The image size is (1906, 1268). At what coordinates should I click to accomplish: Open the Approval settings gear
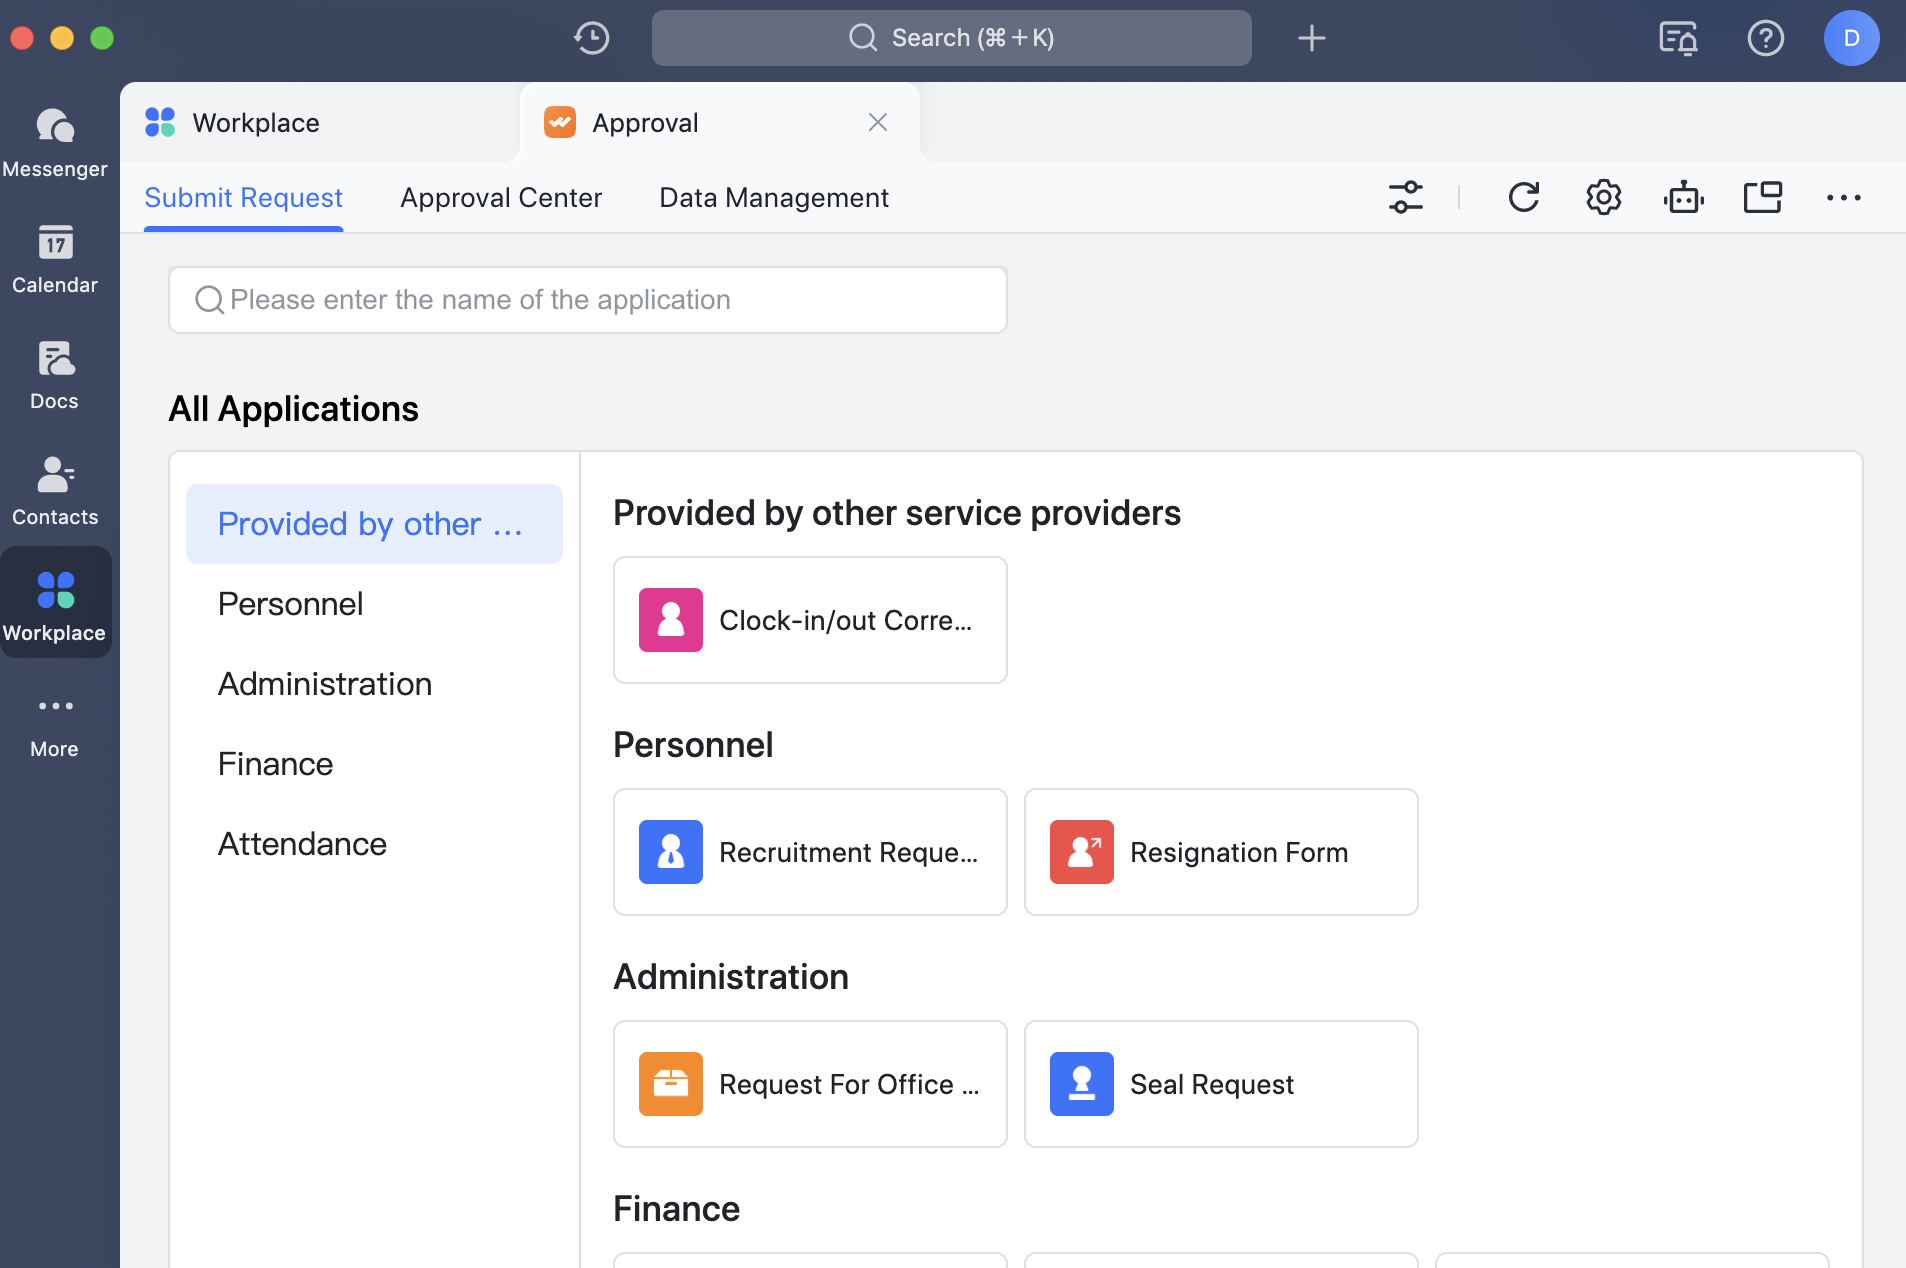pos(1602,197)
